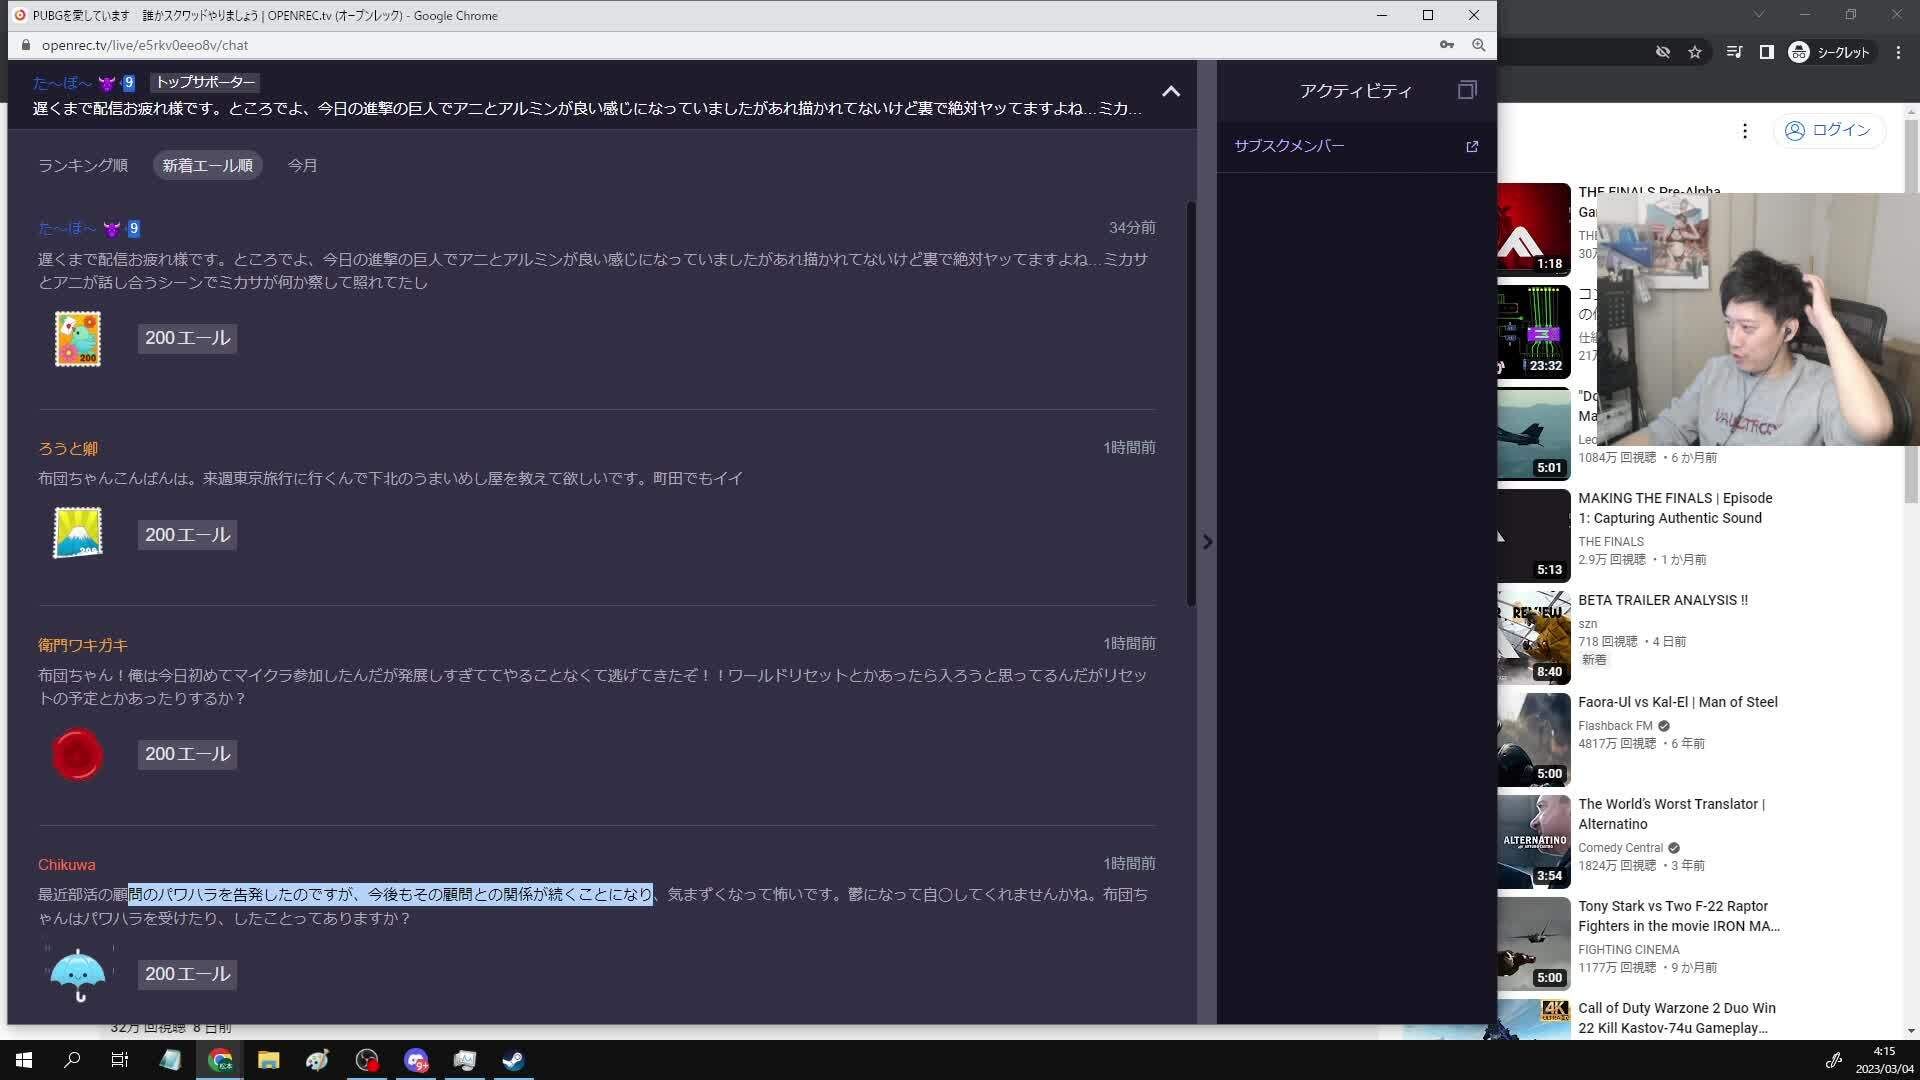Image resolution: width=1920 pixels, height=1080 pixels.
Task: Open the Windows Start menu
Action: tap(24, 1060)
